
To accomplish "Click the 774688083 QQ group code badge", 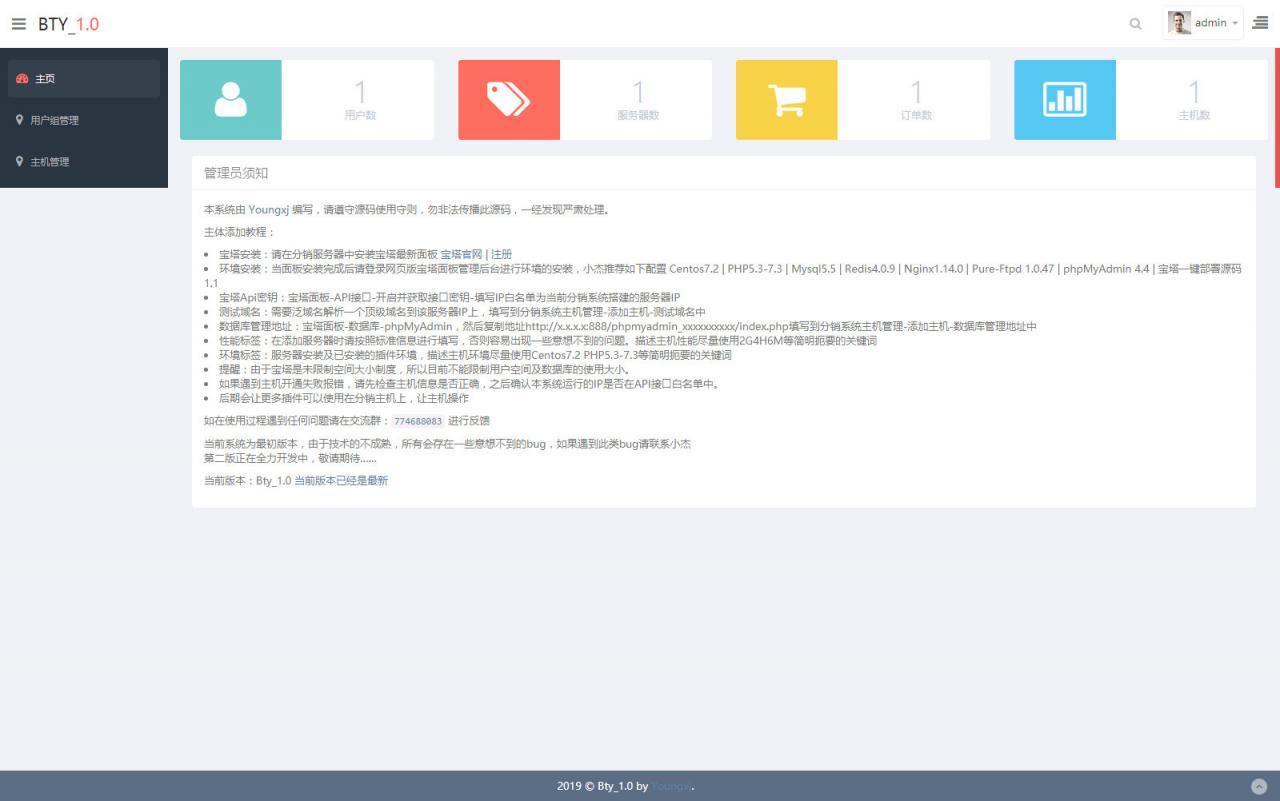I will coord(417,421).
